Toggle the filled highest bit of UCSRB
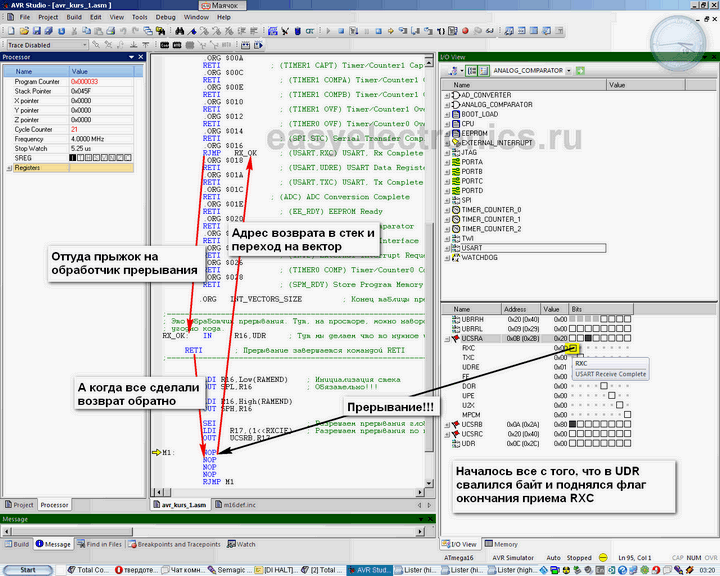The width and height of the screenshot is (720, 576). tap(573, 424)
